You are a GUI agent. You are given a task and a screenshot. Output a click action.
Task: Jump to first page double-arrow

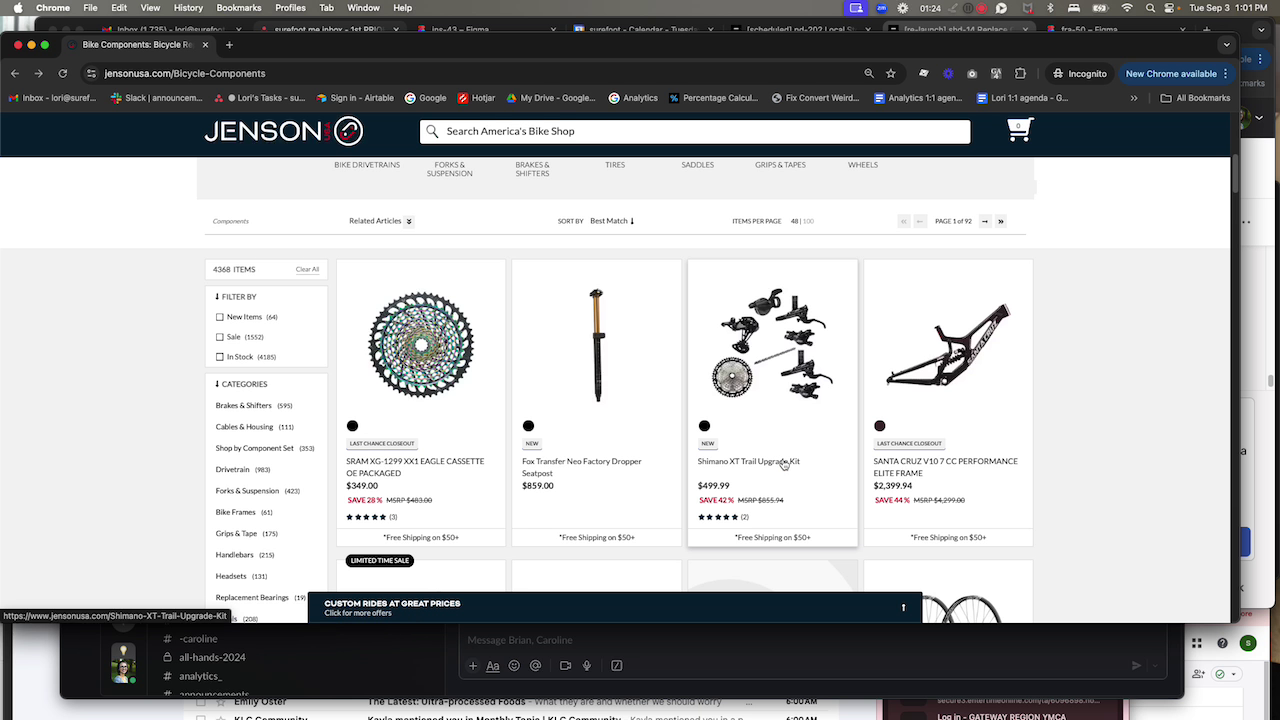904,221
